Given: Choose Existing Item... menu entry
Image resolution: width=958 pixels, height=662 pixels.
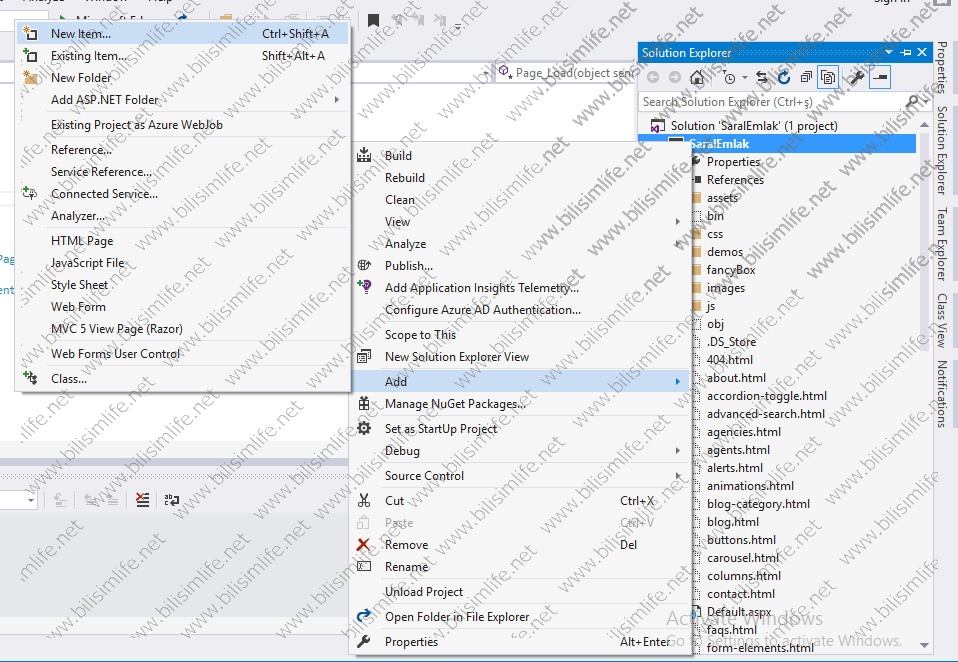Looking at the screenshot, I should 183,56.
